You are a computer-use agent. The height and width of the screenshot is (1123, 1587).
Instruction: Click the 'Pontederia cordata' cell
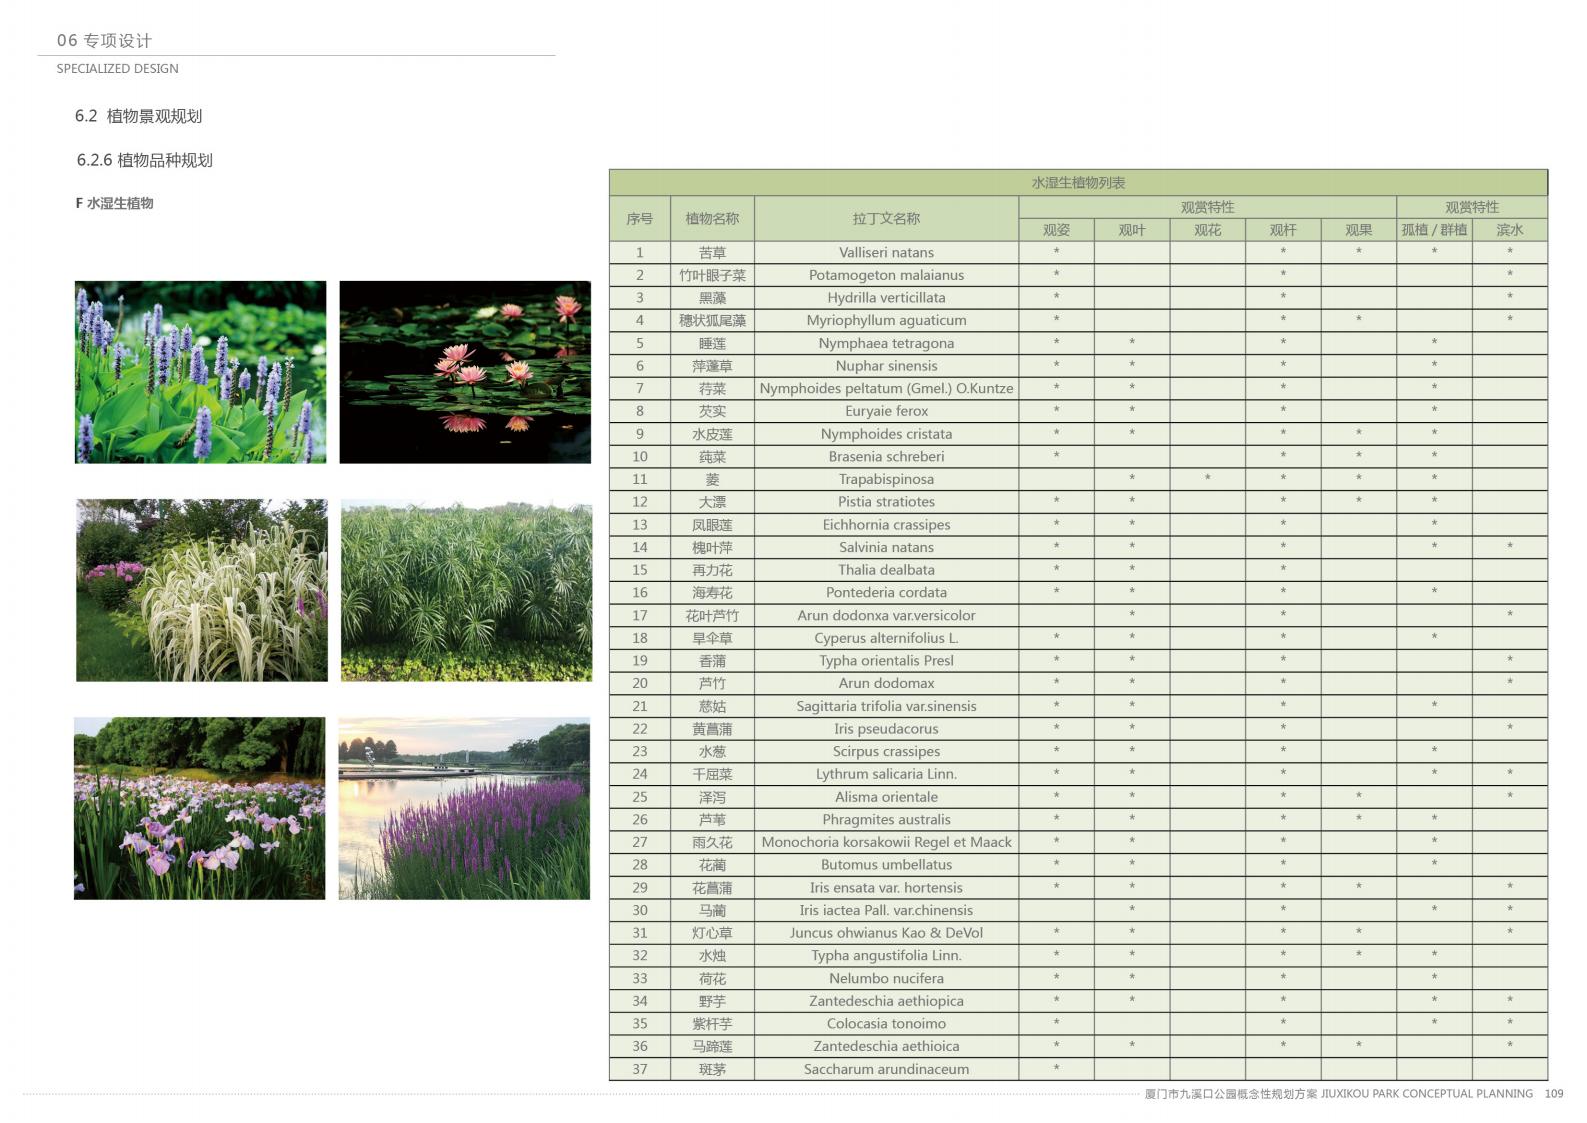886,593
